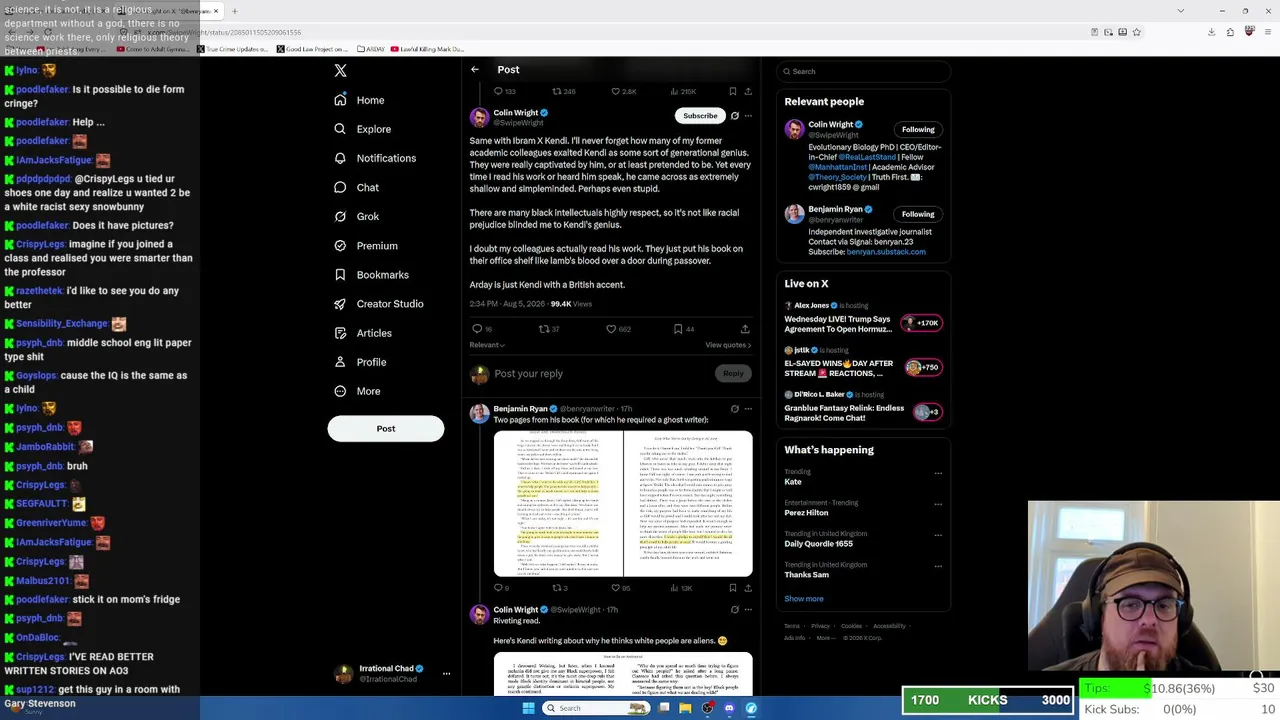Image resolution: width=1280 pixels, height=720 pixels.
Task: Click the Creator Studio sidebar icon
Action: tap(340, 304)
